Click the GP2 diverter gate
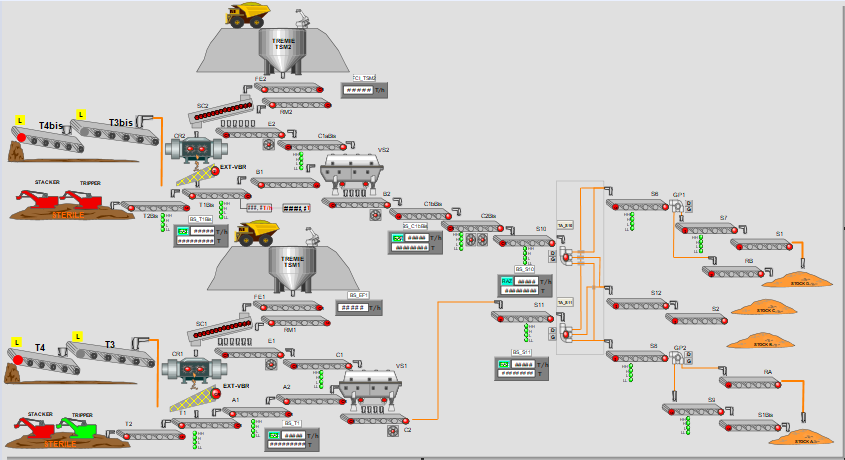Image resolution: width=845 pixels, height=460 pixels. click(676, 358)
